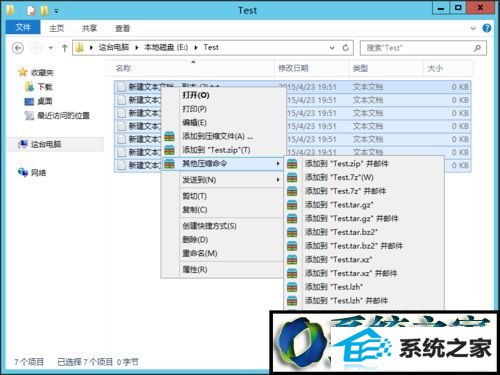Select 添加到 "Test.tar.gz" submenu entry
This screenshot has width=500, height=375.
[x=364, y=205]
